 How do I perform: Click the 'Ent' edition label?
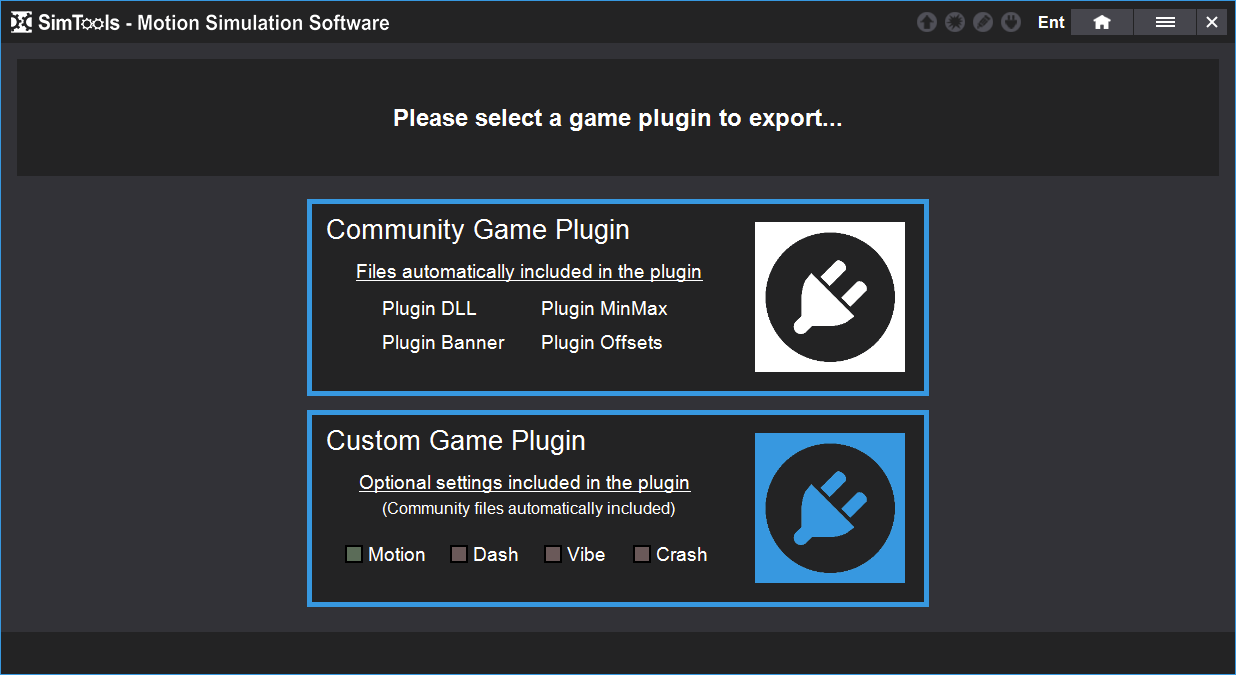(x=1051, y=22)
